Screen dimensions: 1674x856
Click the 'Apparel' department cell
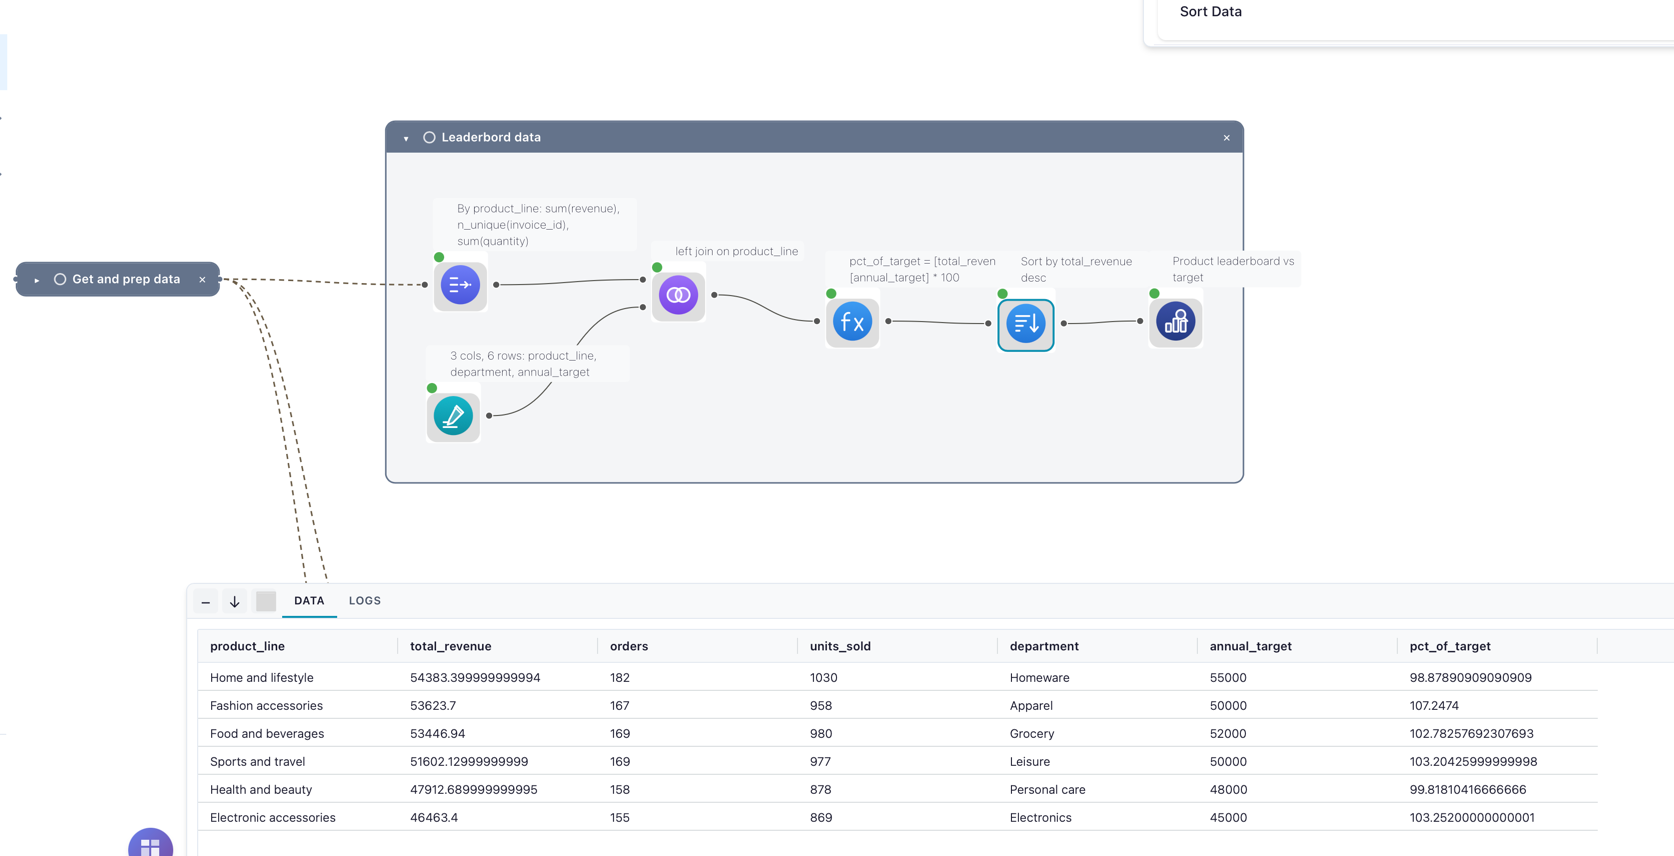coord(1031,705)
